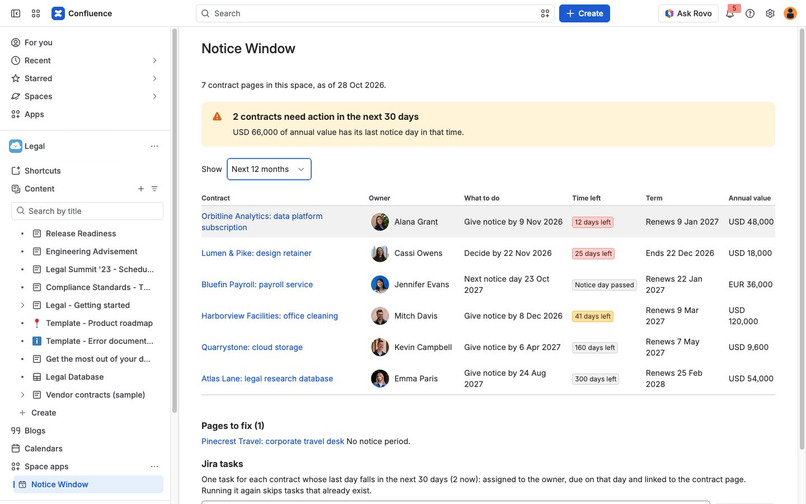Click the Notice day passed badge
The height and width of the screenshot is (504, 806).
point(604,285)
